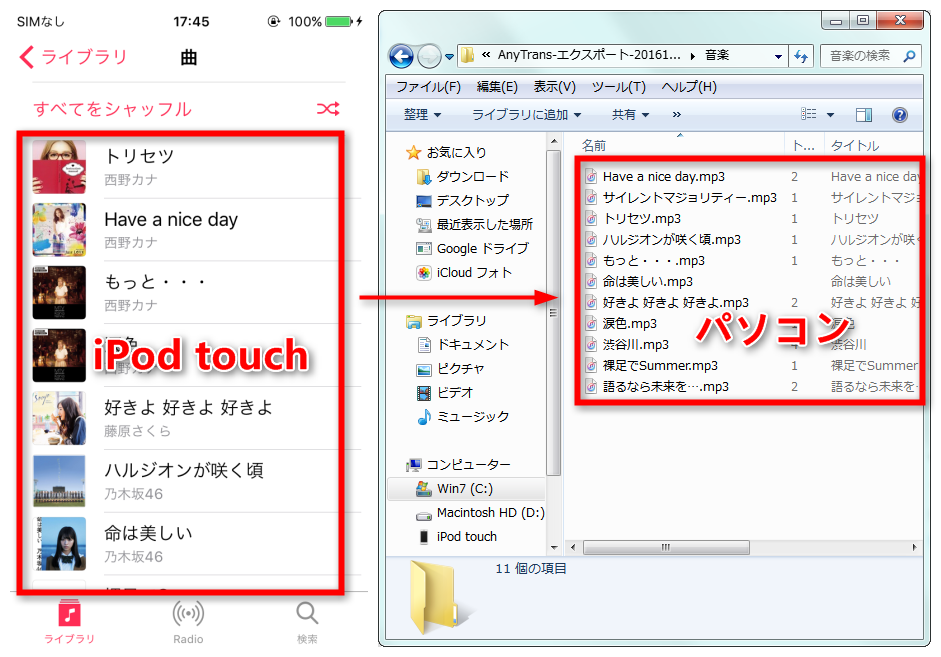This screenshot has height=657, width=941.
Task: Tap the shuffle icon beside すべてをシャッフル
Action: coord(328,109)
